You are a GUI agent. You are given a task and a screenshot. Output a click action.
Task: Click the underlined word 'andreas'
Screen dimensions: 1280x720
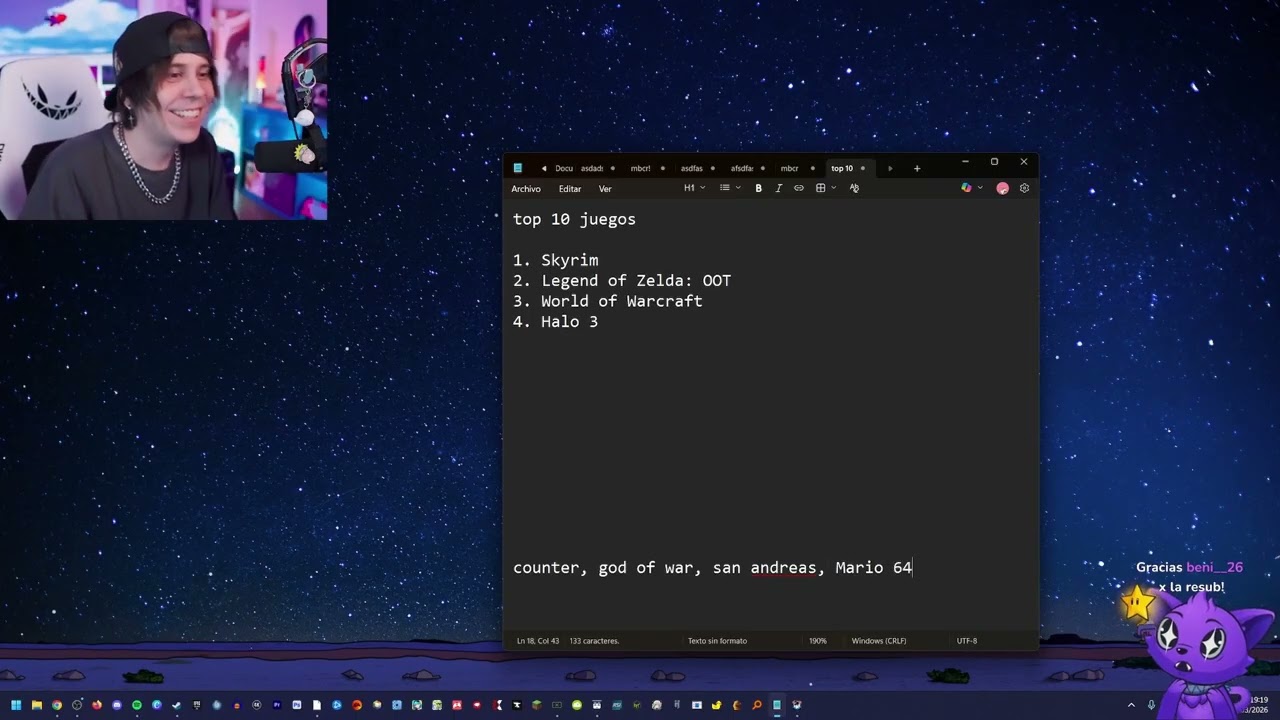coord(783,568)
